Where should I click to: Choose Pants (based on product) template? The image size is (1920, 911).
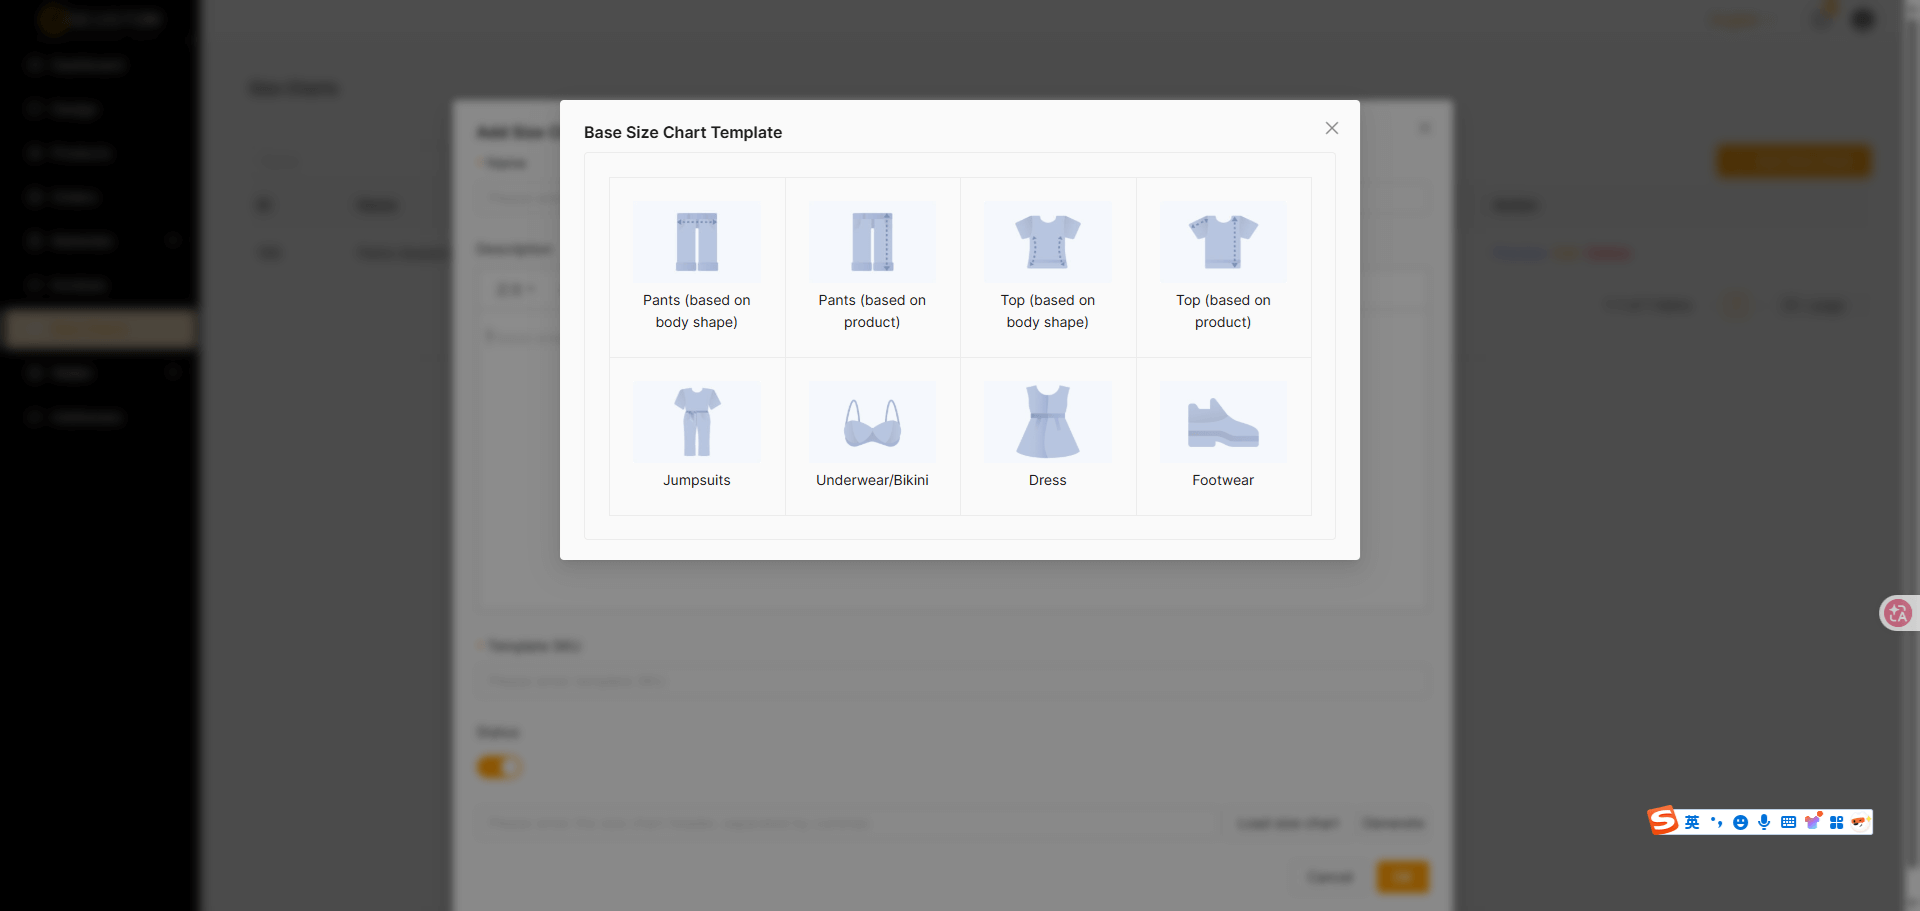(872, 267)
